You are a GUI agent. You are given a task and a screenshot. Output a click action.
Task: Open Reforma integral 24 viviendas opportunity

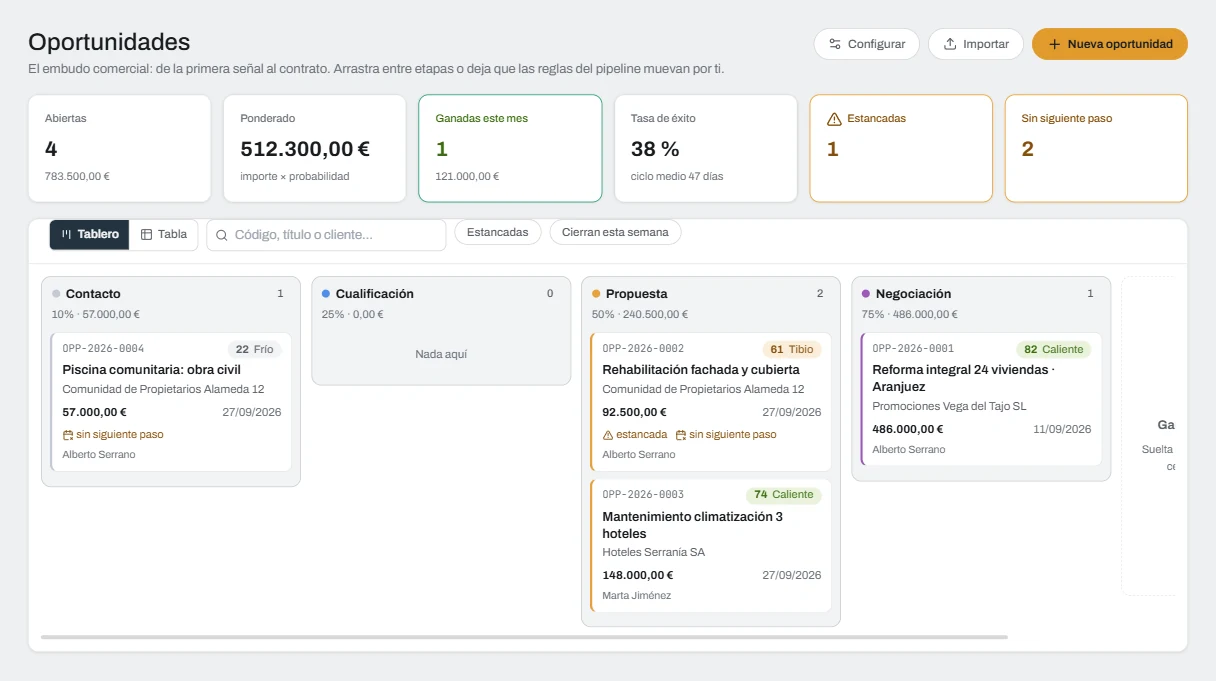[x=981, y=399]
